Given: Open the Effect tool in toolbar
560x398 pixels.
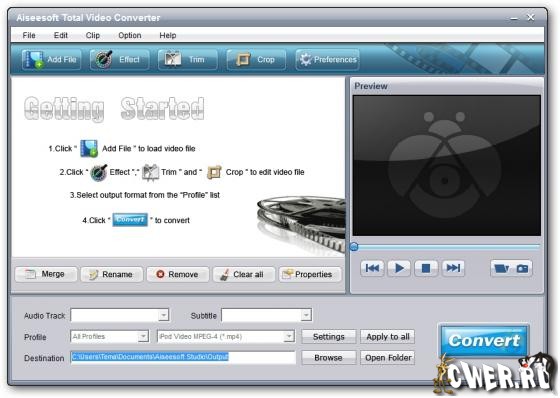Looking at the screenshot, I should click(x=119, y=59).
